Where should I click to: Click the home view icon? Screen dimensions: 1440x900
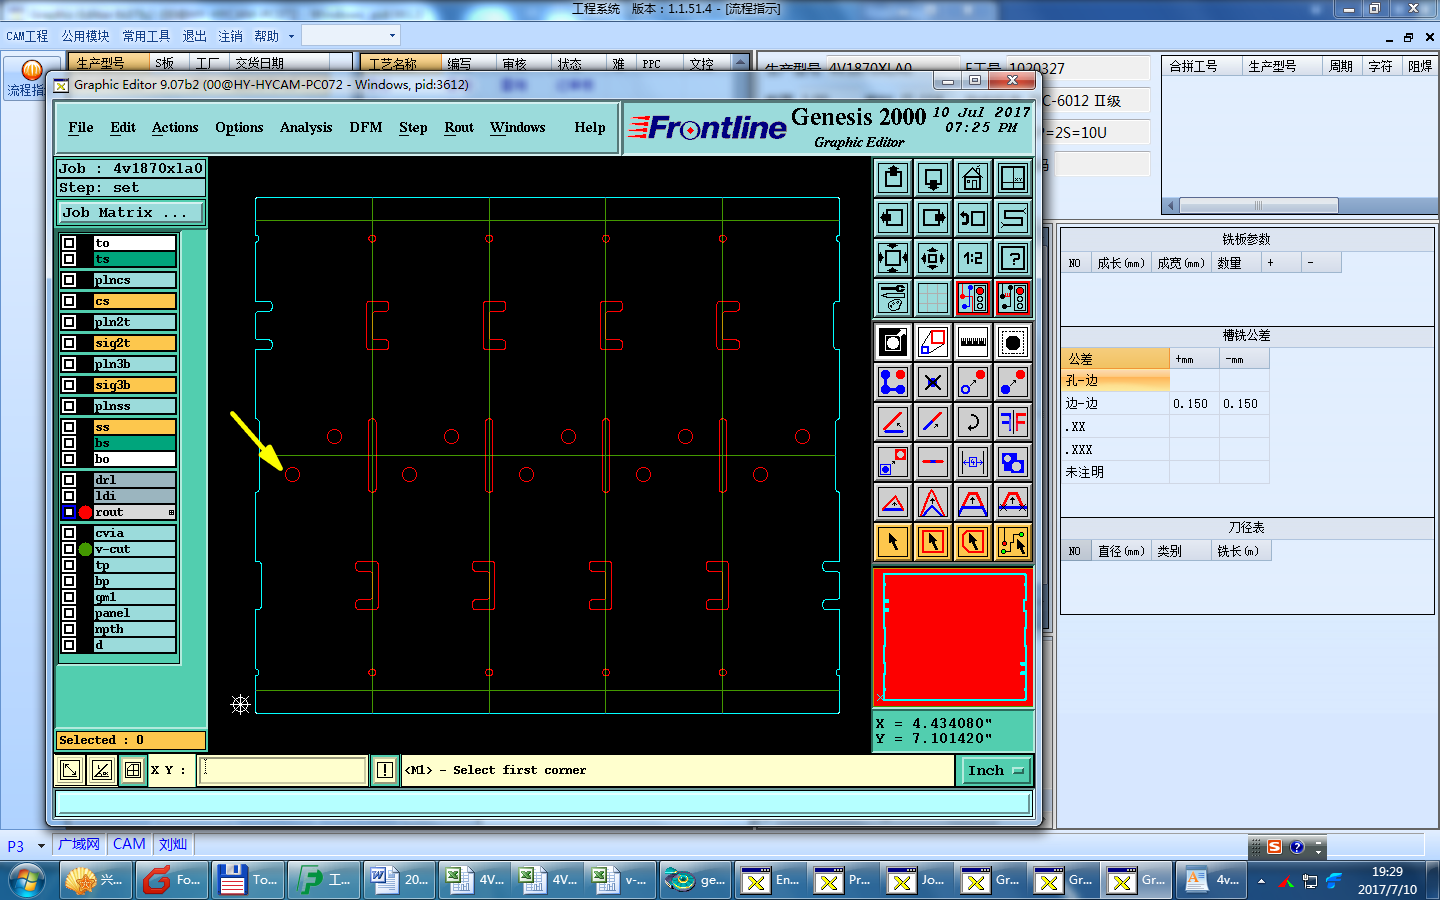click(973, 178)
